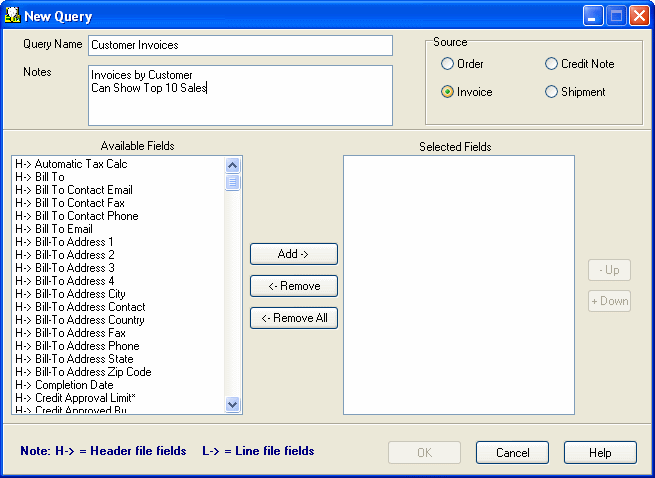The height and width of the screenshot is (478, 655).
Task: Click the Available Fields scrollbar thumb
Action: [x=233, y=182]
